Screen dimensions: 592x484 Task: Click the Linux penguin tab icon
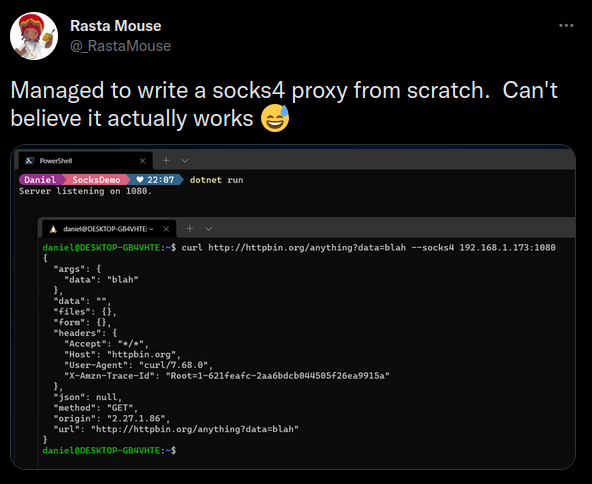pos(53,229)
